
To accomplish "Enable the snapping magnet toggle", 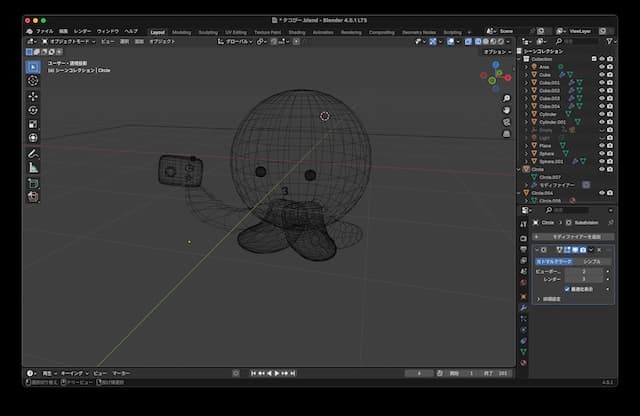I will (274, 42).
